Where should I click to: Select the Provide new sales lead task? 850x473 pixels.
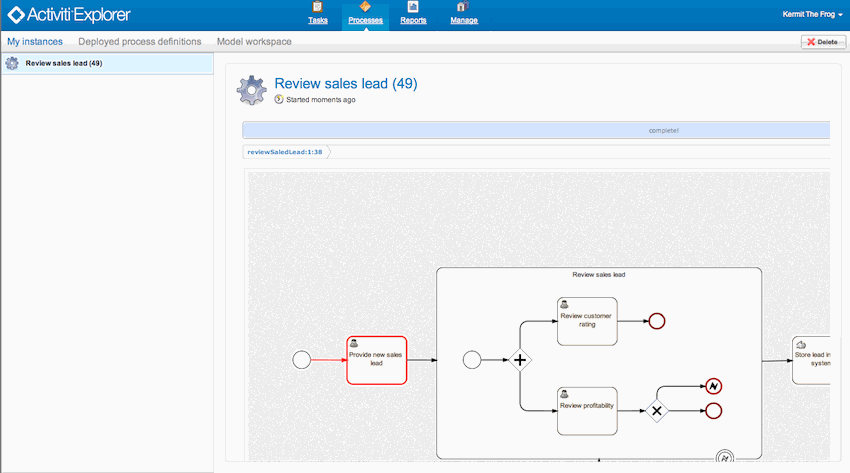(377, 360)
